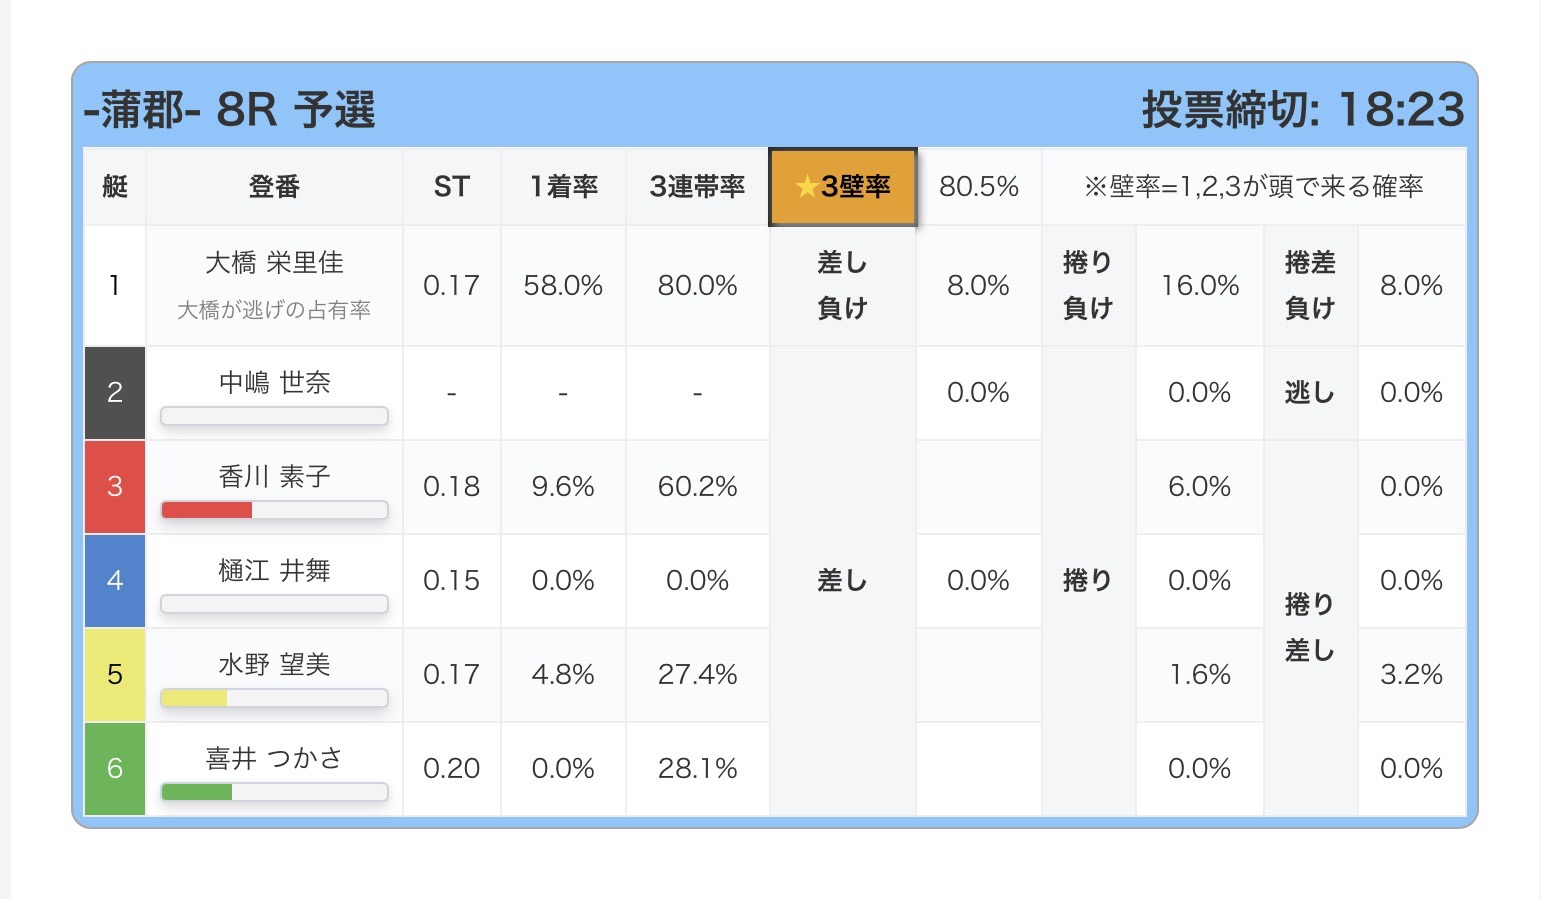Select boat number 3 red cell
The width and height of the screenshot is (1541, 899).
pyautogui.click(x=115, y=487)
